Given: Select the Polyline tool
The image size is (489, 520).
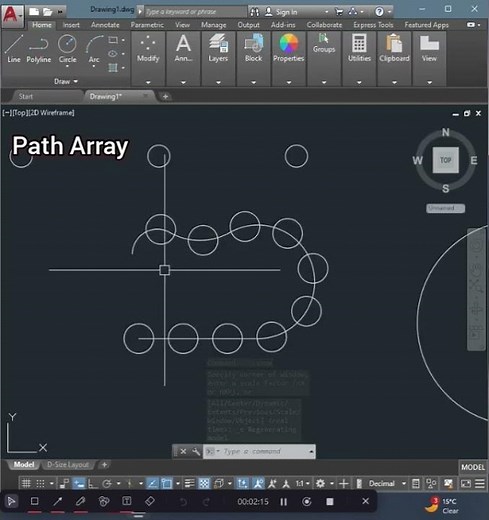Looking at the screenshot, I should [39, 49].
